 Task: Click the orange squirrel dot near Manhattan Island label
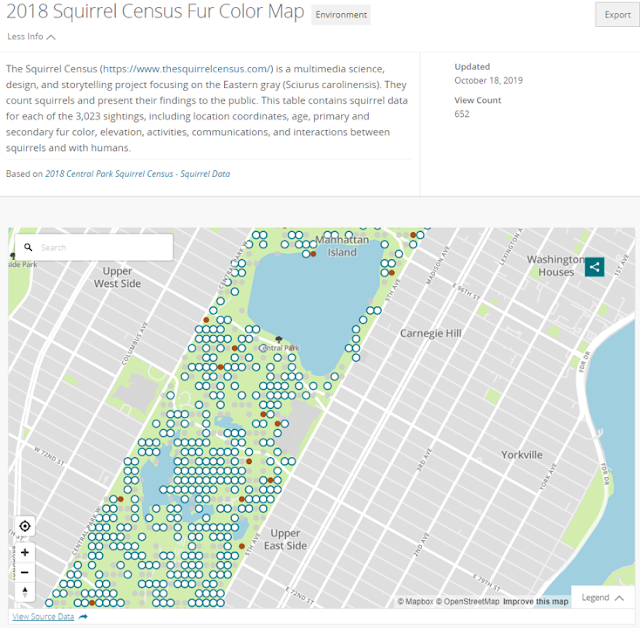[x=313, y=254]
